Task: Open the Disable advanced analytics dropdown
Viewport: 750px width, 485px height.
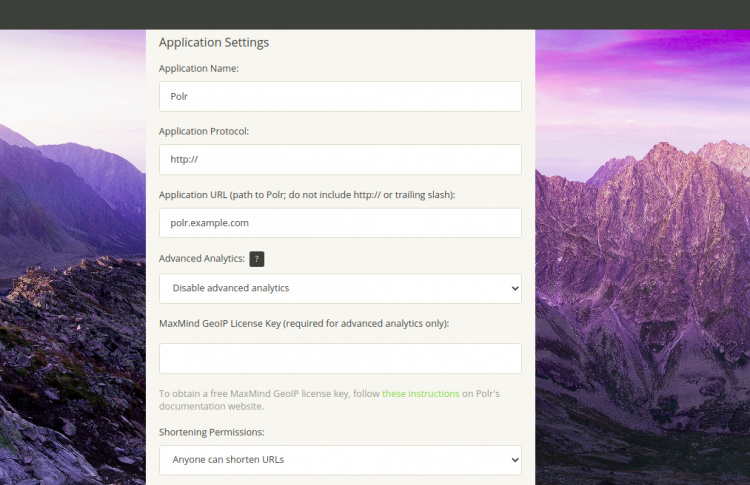Action: tap(340, 288)
